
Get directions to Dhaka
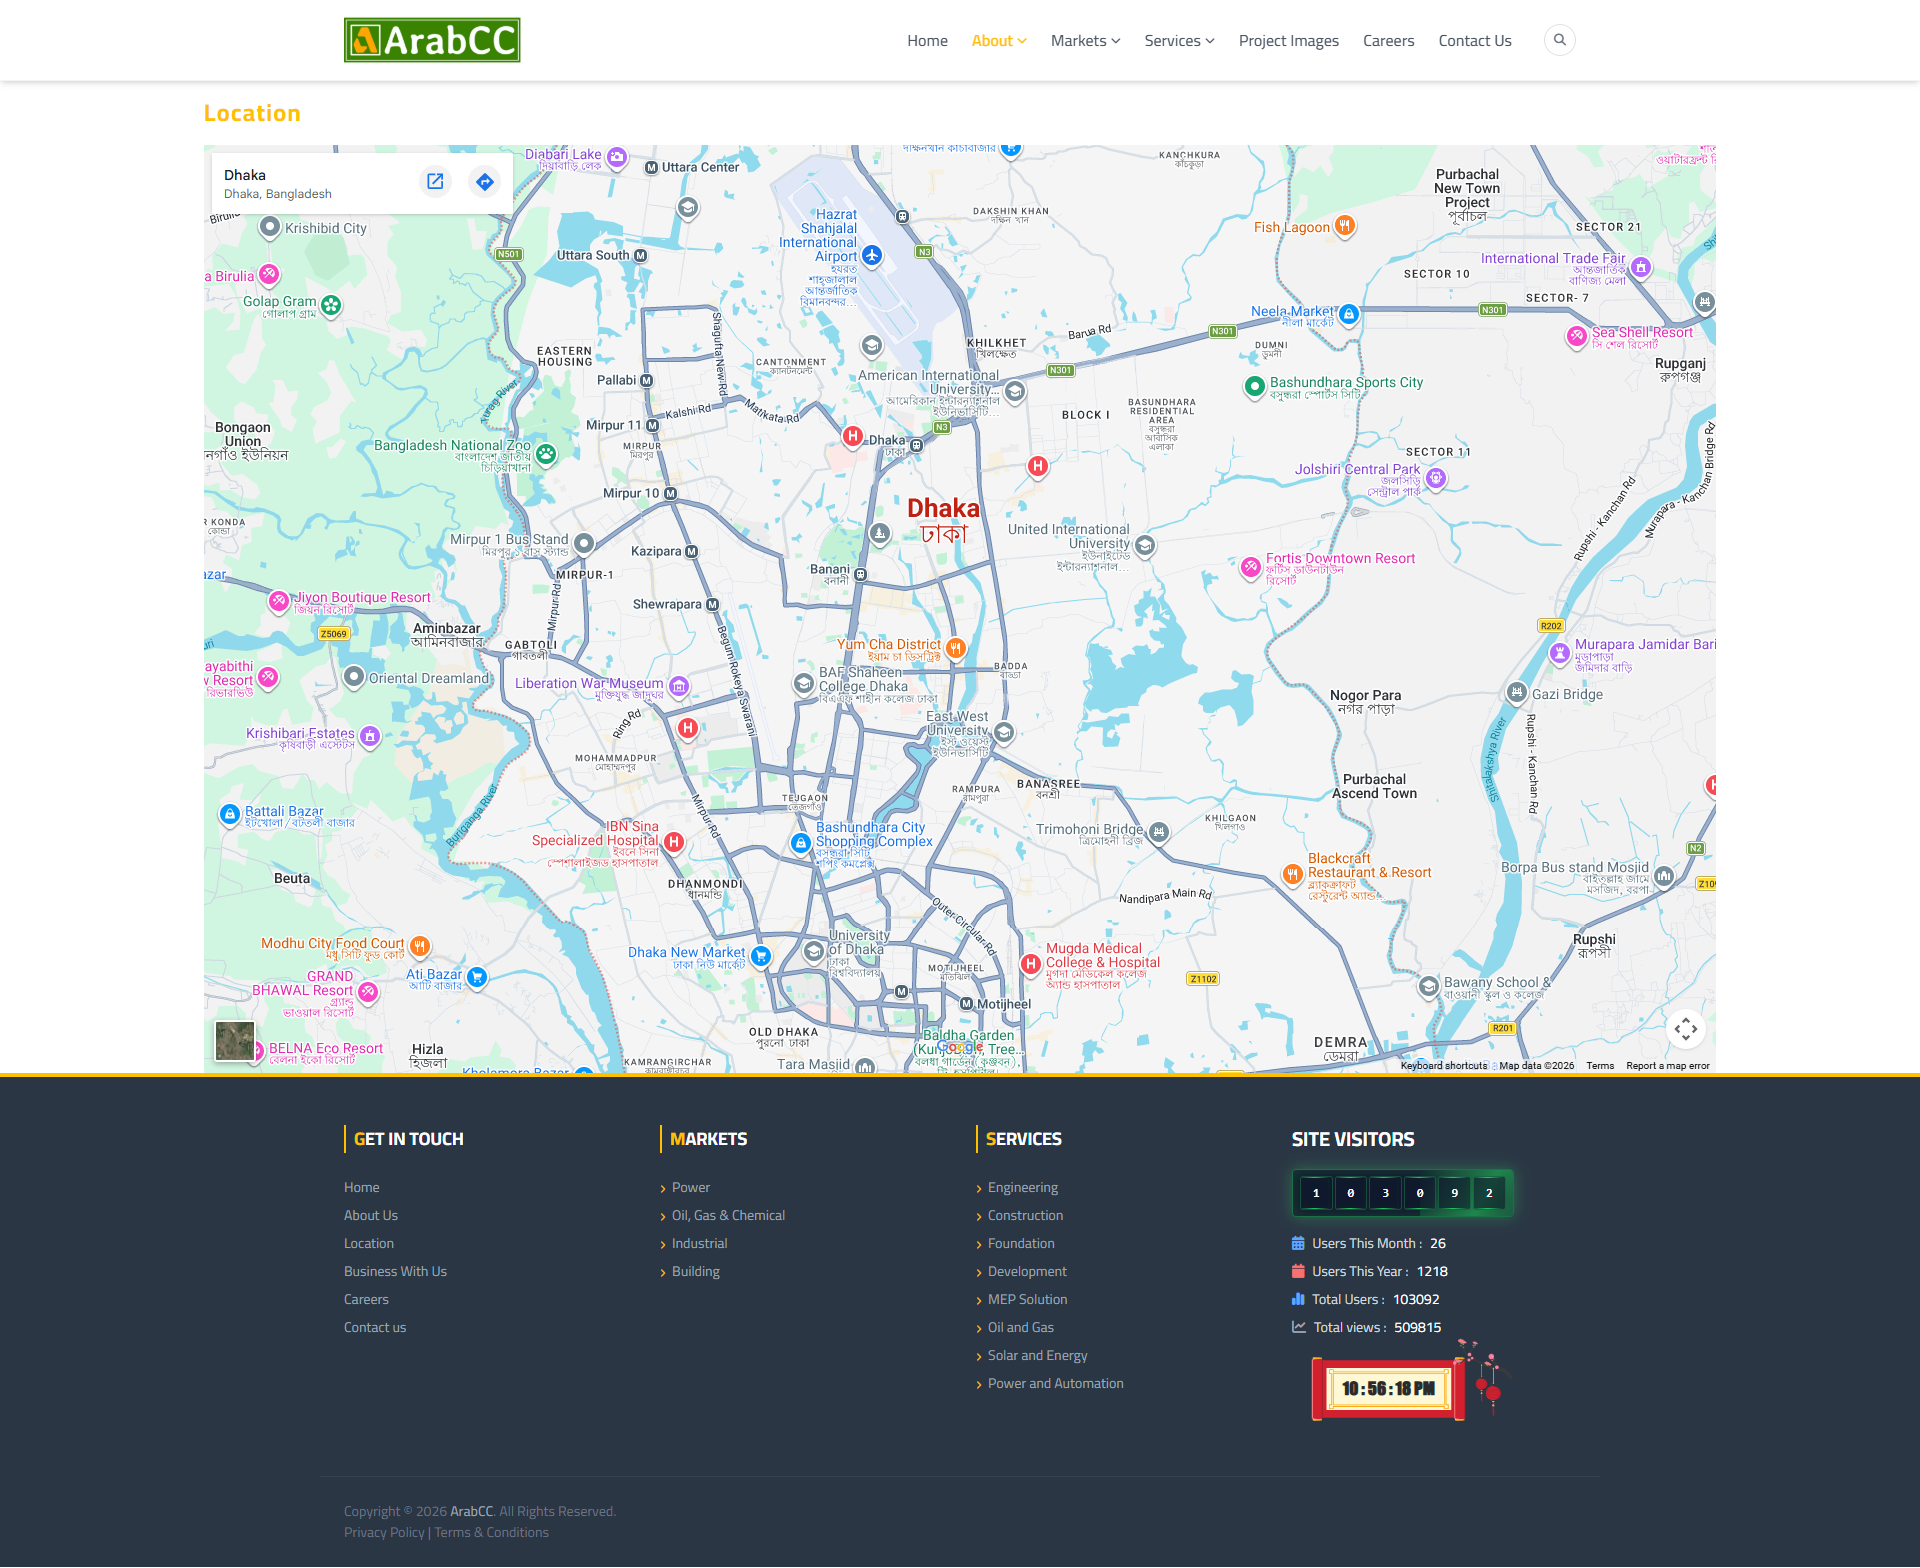pyautogui.click(x=485, y=181)
